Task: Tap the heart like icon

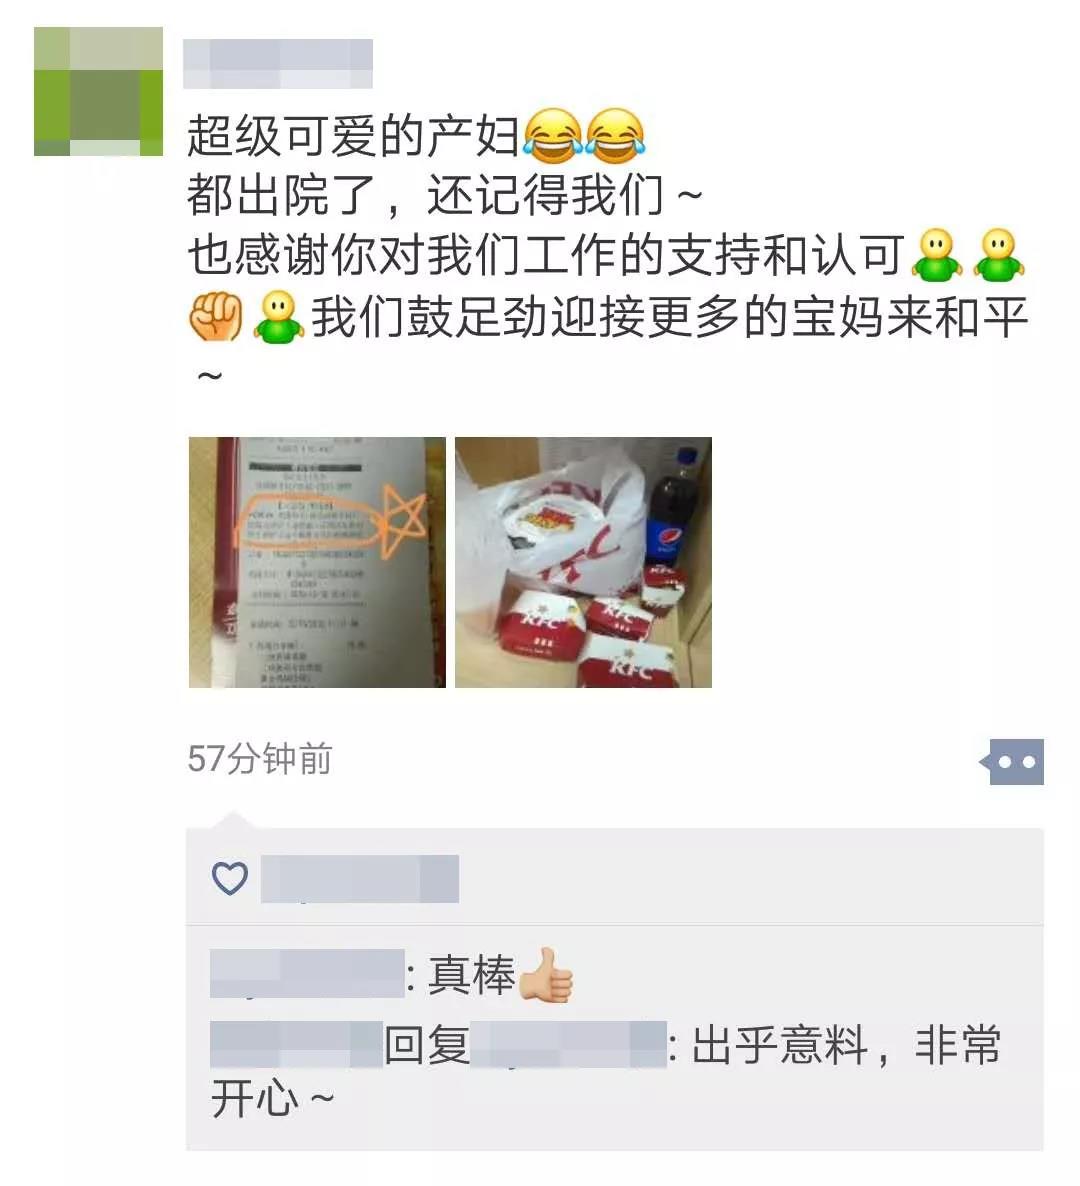Action: click(230, 878)
